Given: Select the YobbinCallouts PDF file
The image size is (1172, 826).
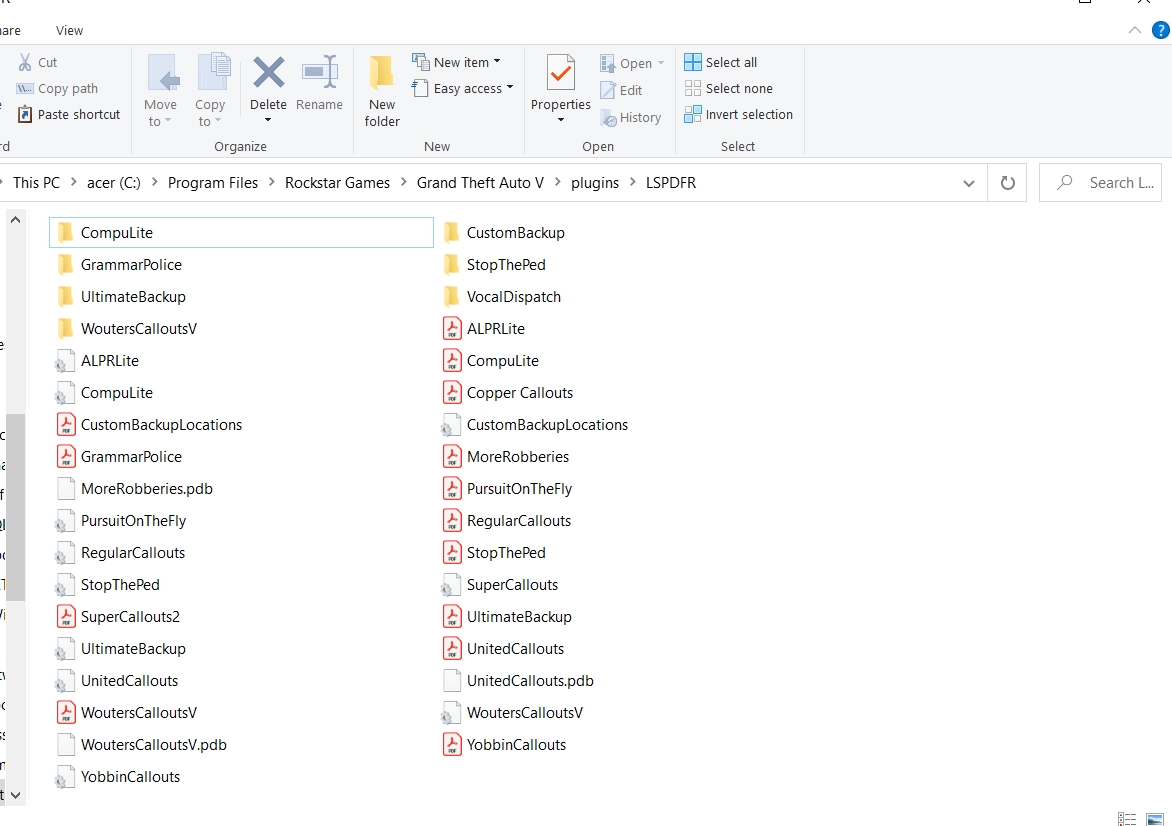Looking at the screenshot, I should 505,745.
